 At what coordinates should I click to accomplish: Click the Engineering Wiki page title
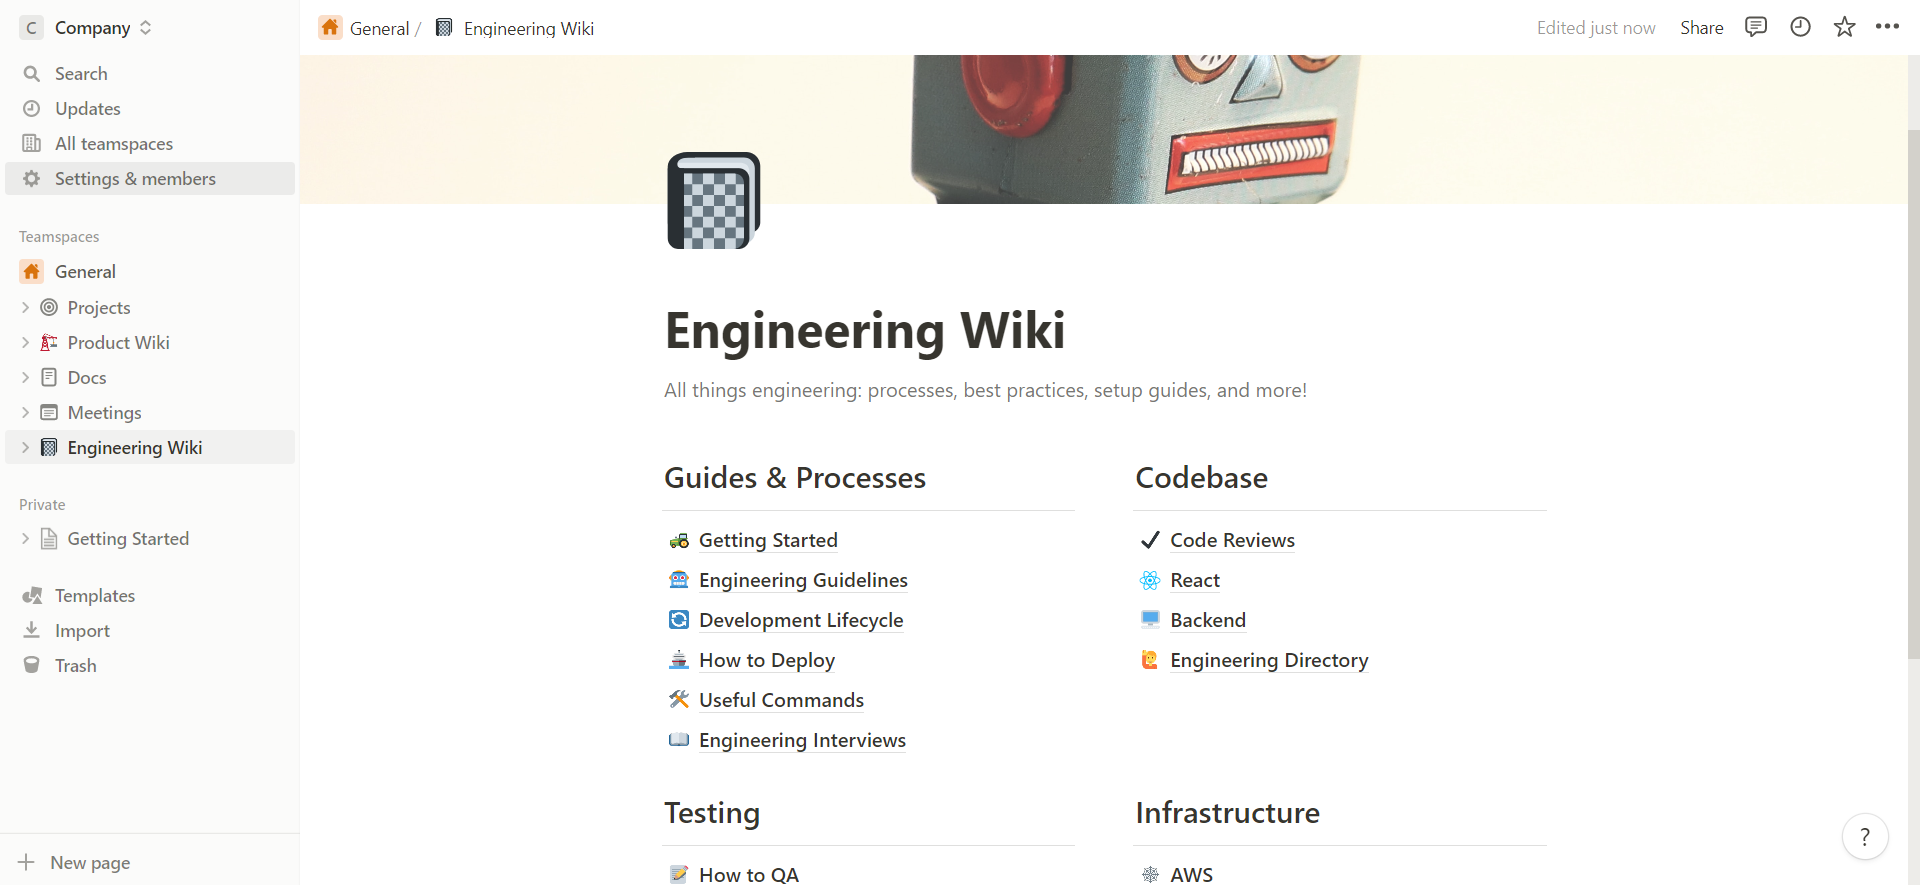[x=865, y=330]
